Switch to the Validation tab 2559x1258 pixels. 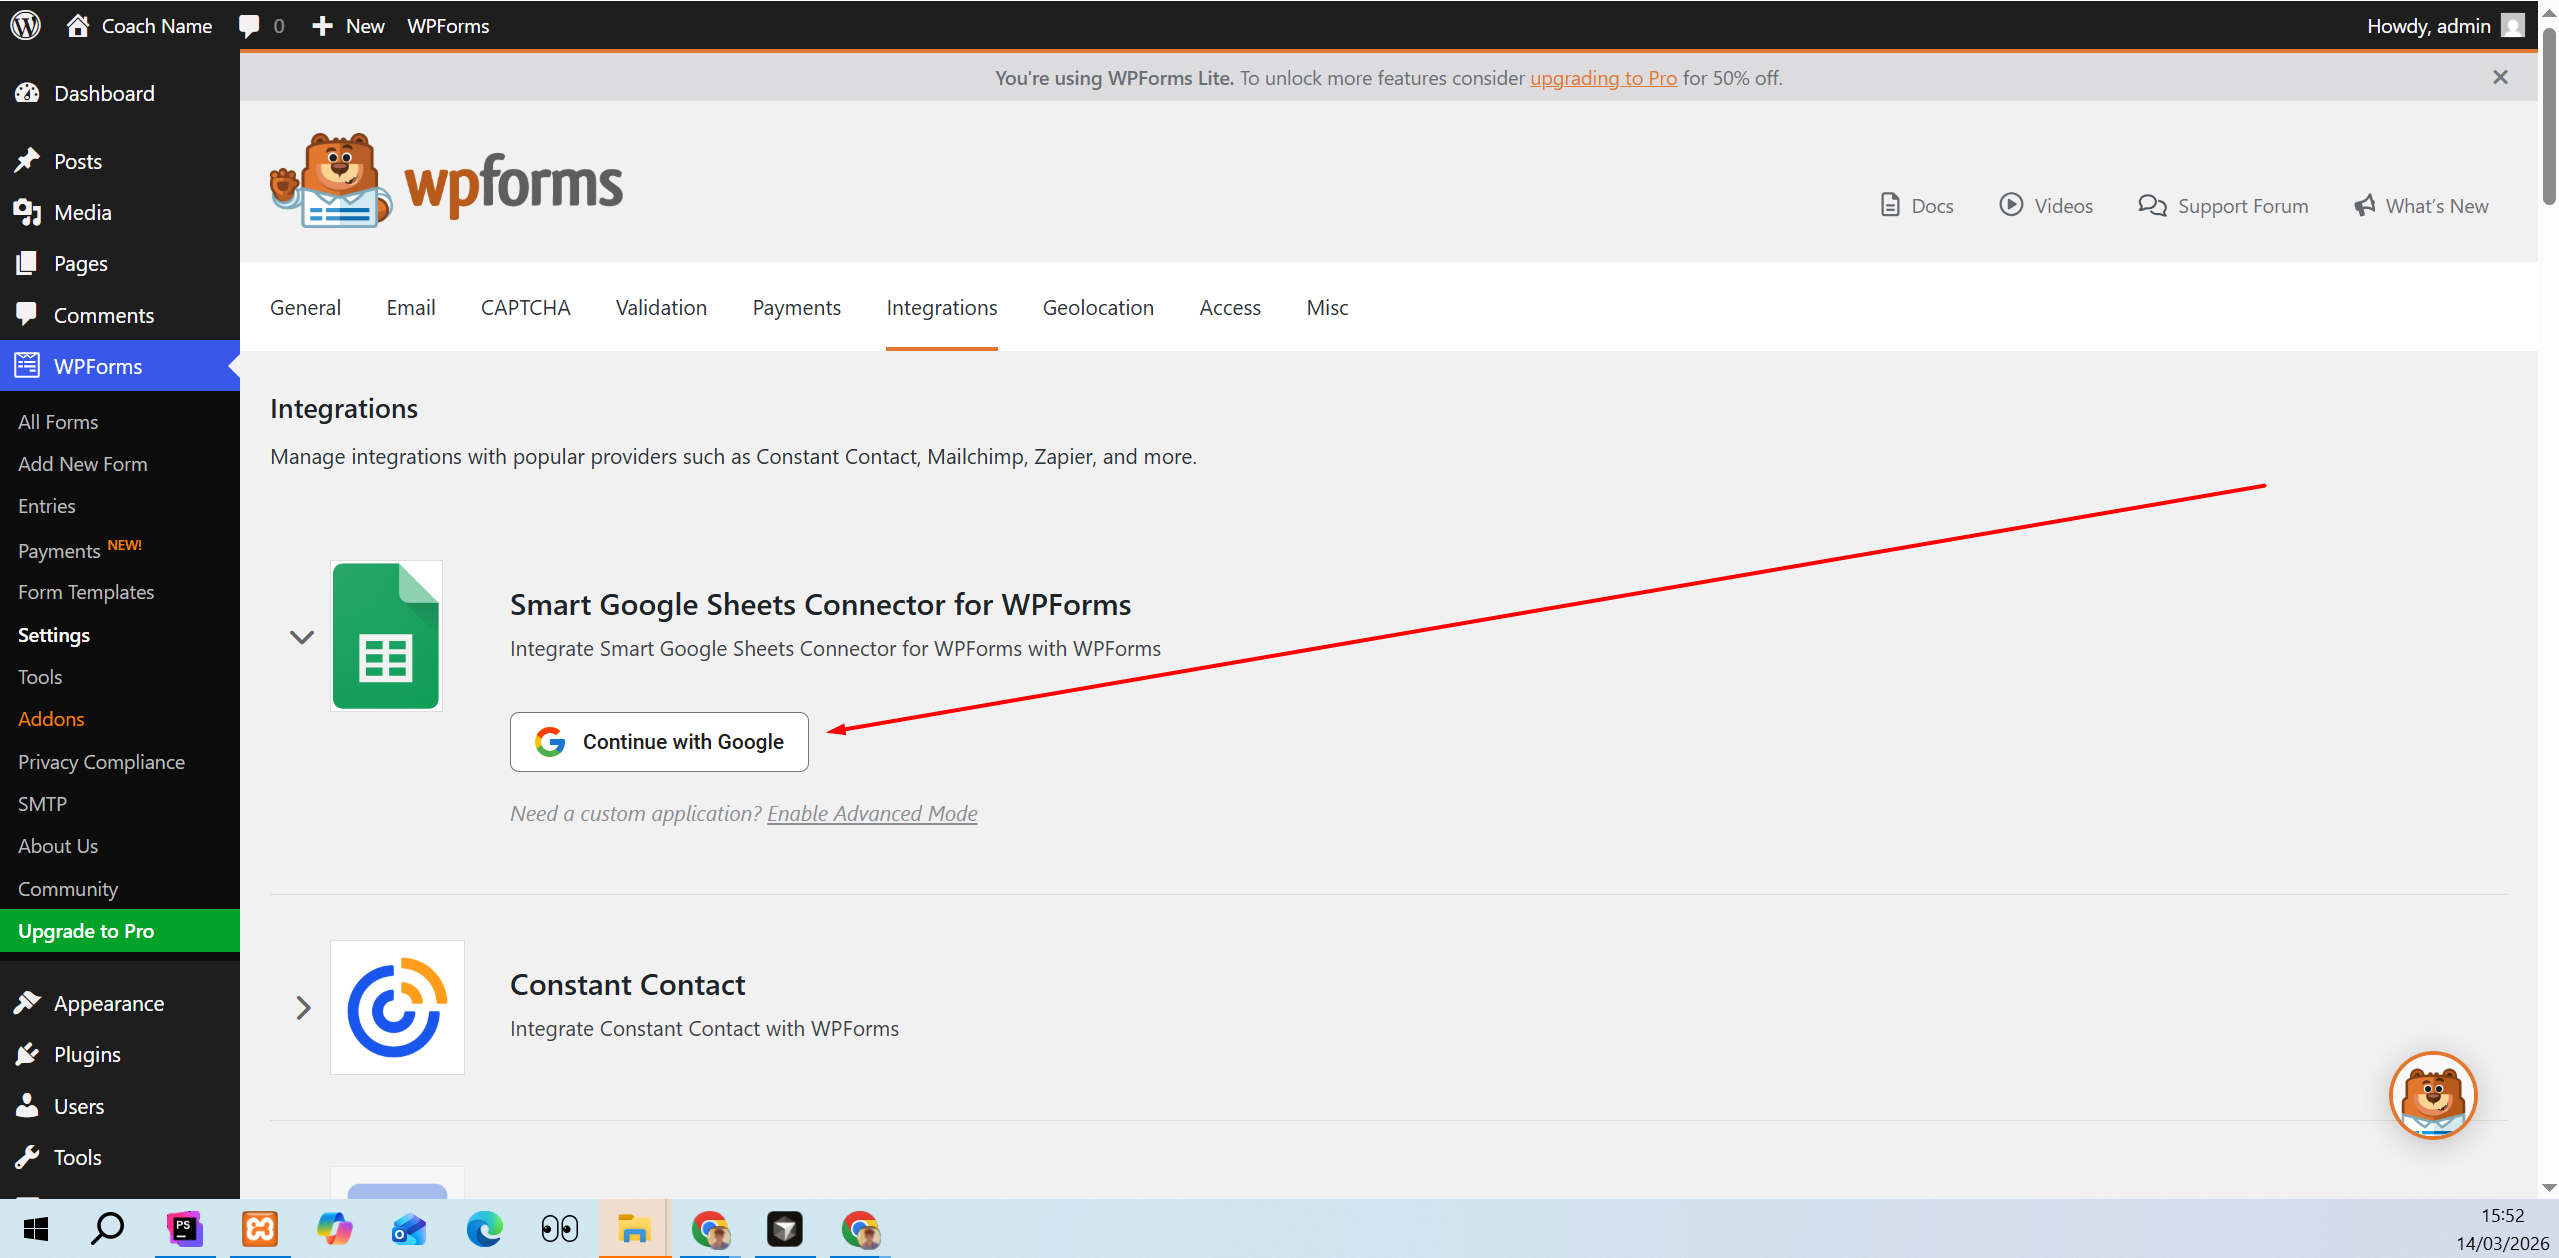tap(661, 307)
